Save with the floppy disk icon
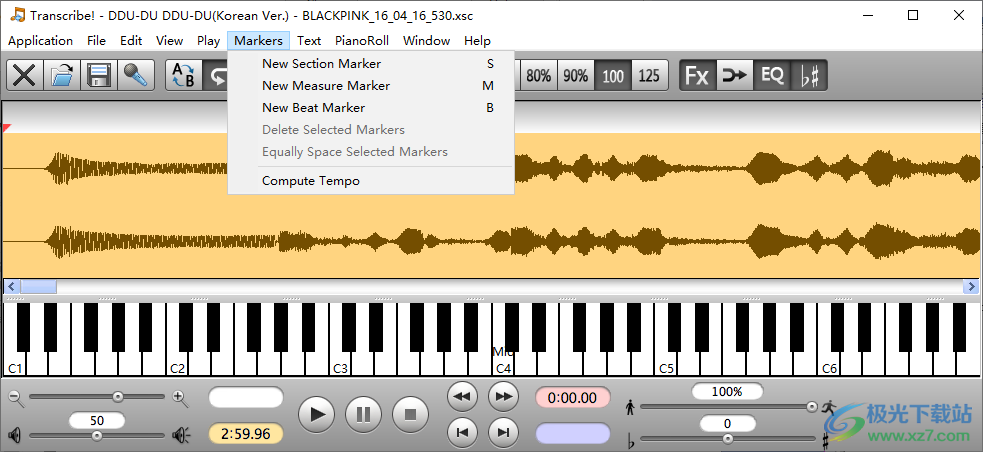 pyautogui.click(x=98, y=76)
